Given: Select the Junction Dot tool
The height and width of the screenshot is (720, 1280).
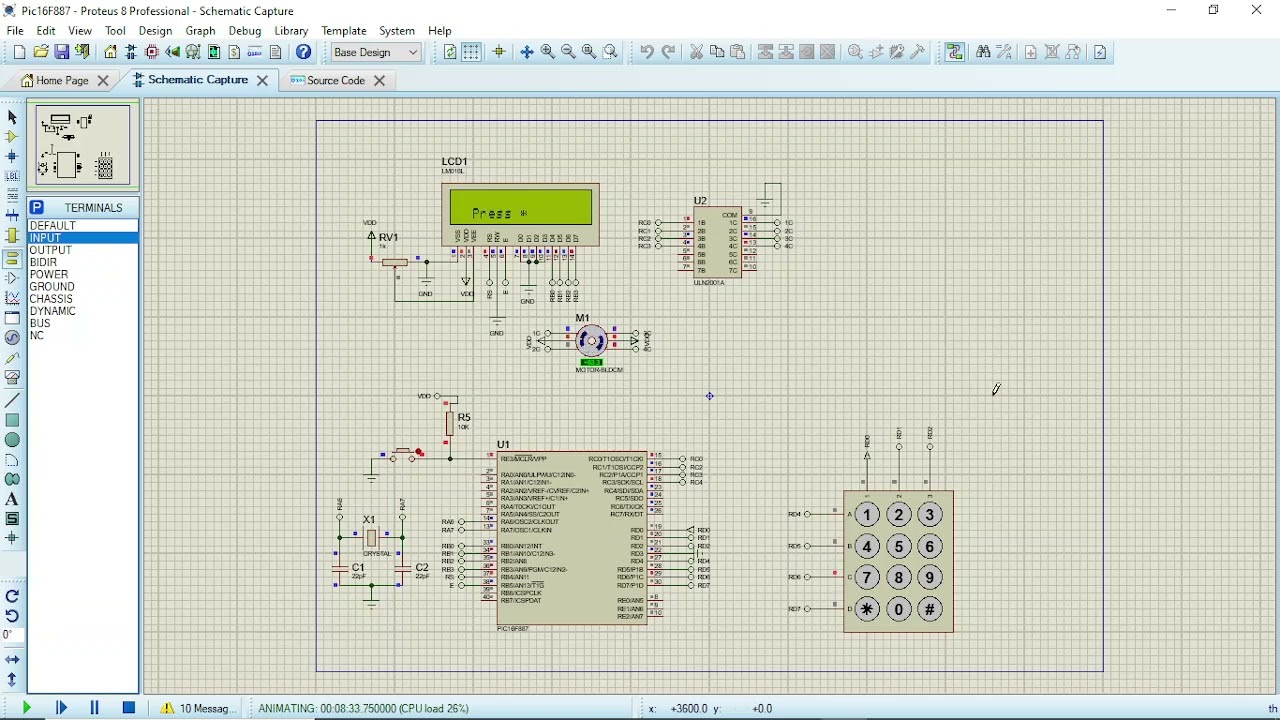Looking at the screenshot, I should pyautogui.click(x=12, y=157).
